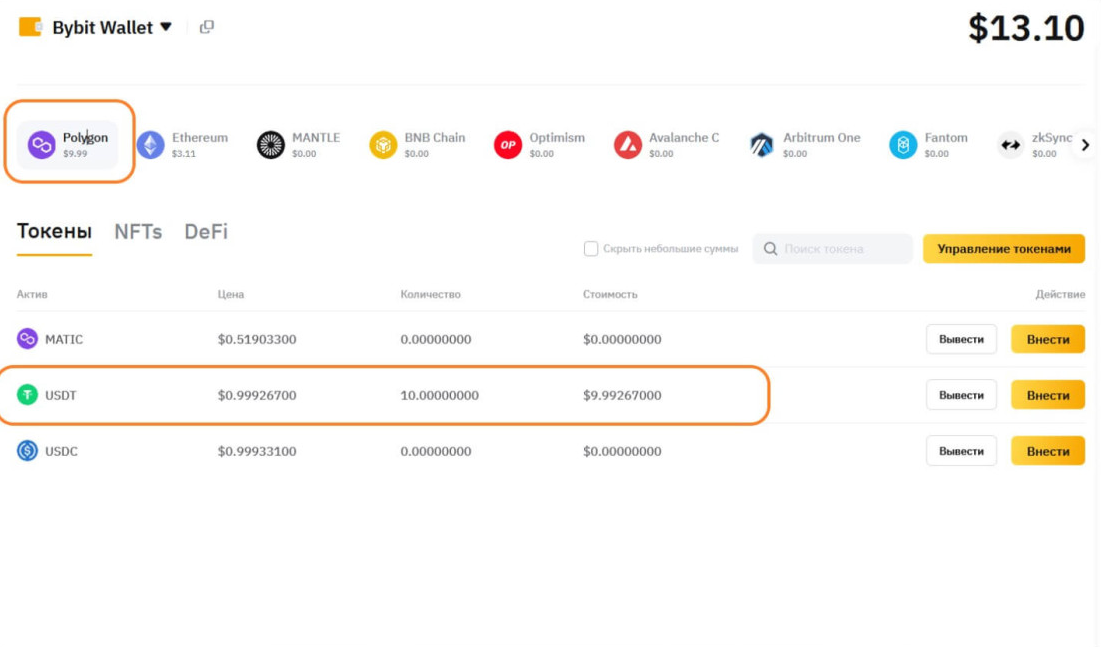Switch to the NFTs tab
The image size is (1101, 647).
coord(137,231)
